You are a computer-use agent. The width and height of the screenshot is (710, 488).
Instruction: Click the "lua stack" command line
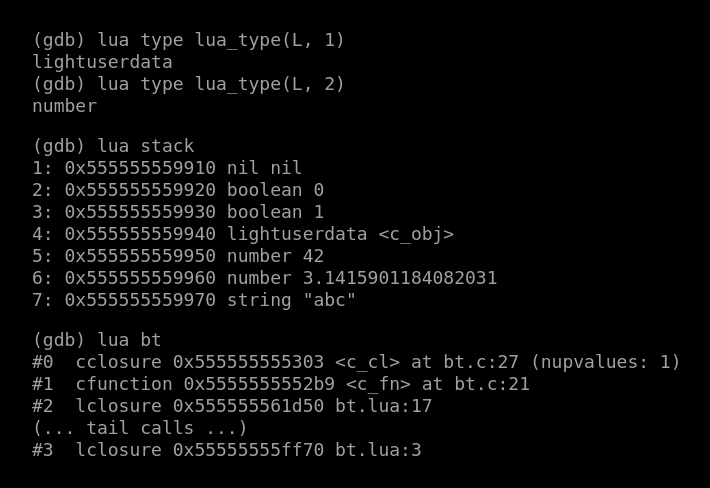(x=113, y=146)
